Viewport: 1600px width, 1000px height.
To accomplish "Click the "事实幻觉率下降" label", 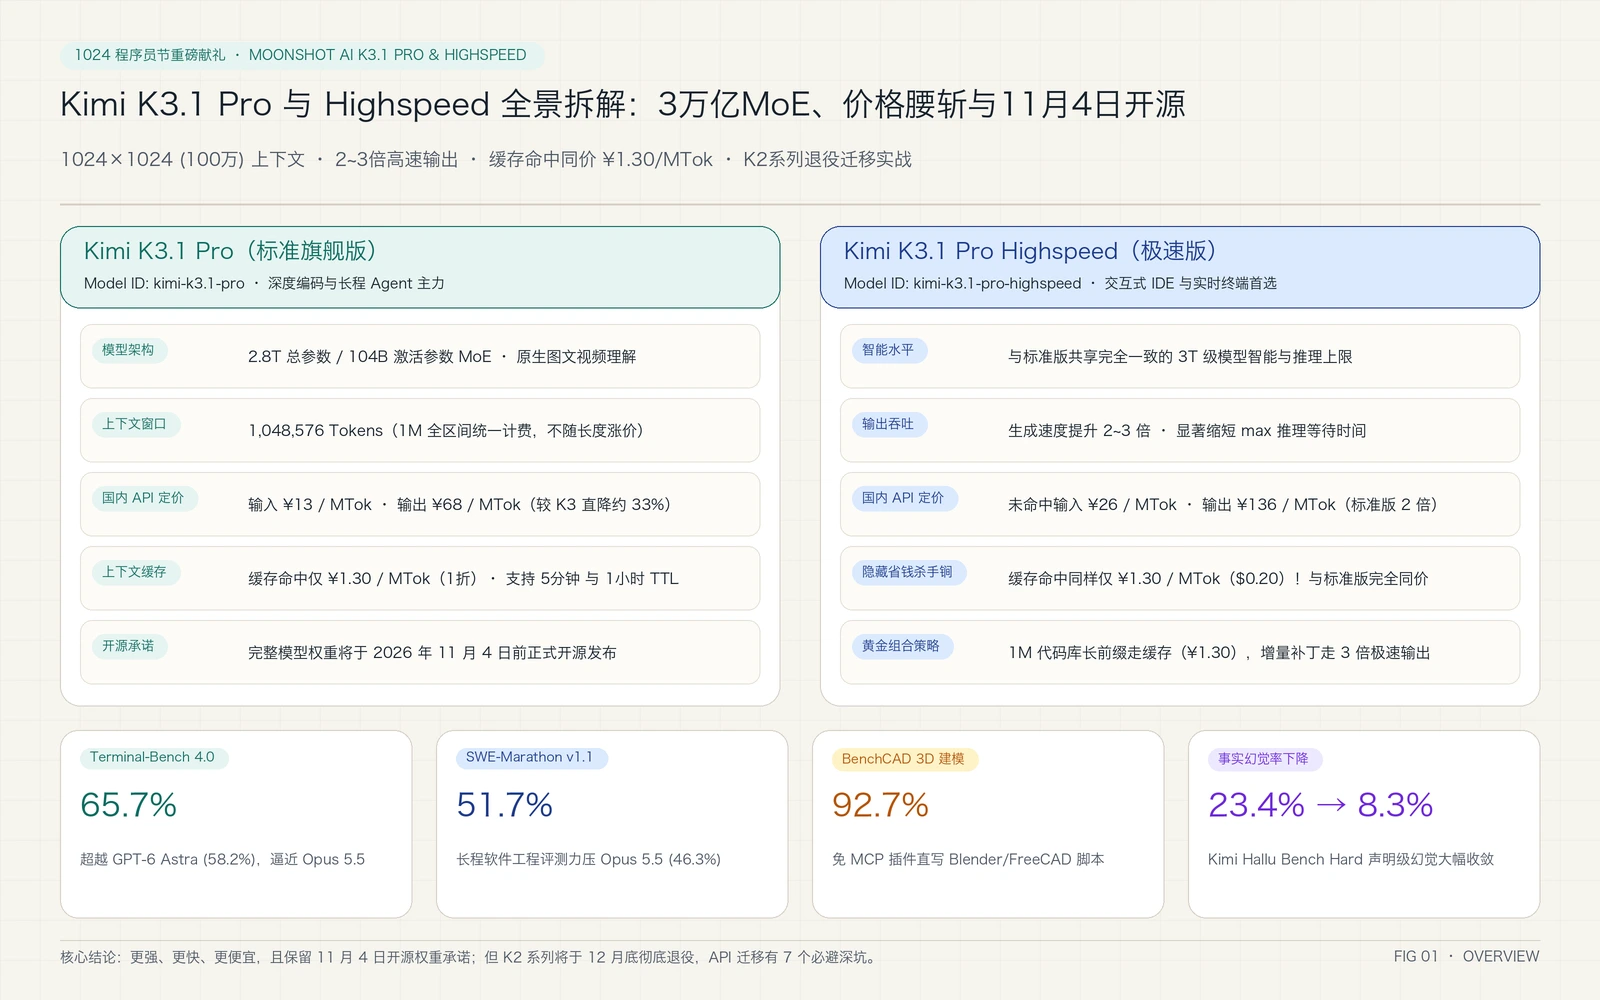I will (1263, 759).
